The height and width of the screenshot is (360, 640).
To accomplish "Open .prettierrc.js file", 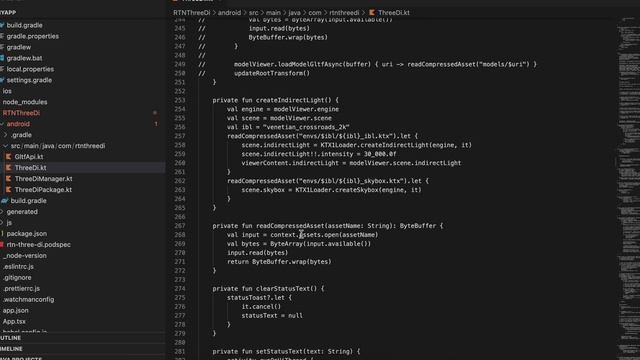I will pos(21,289).
